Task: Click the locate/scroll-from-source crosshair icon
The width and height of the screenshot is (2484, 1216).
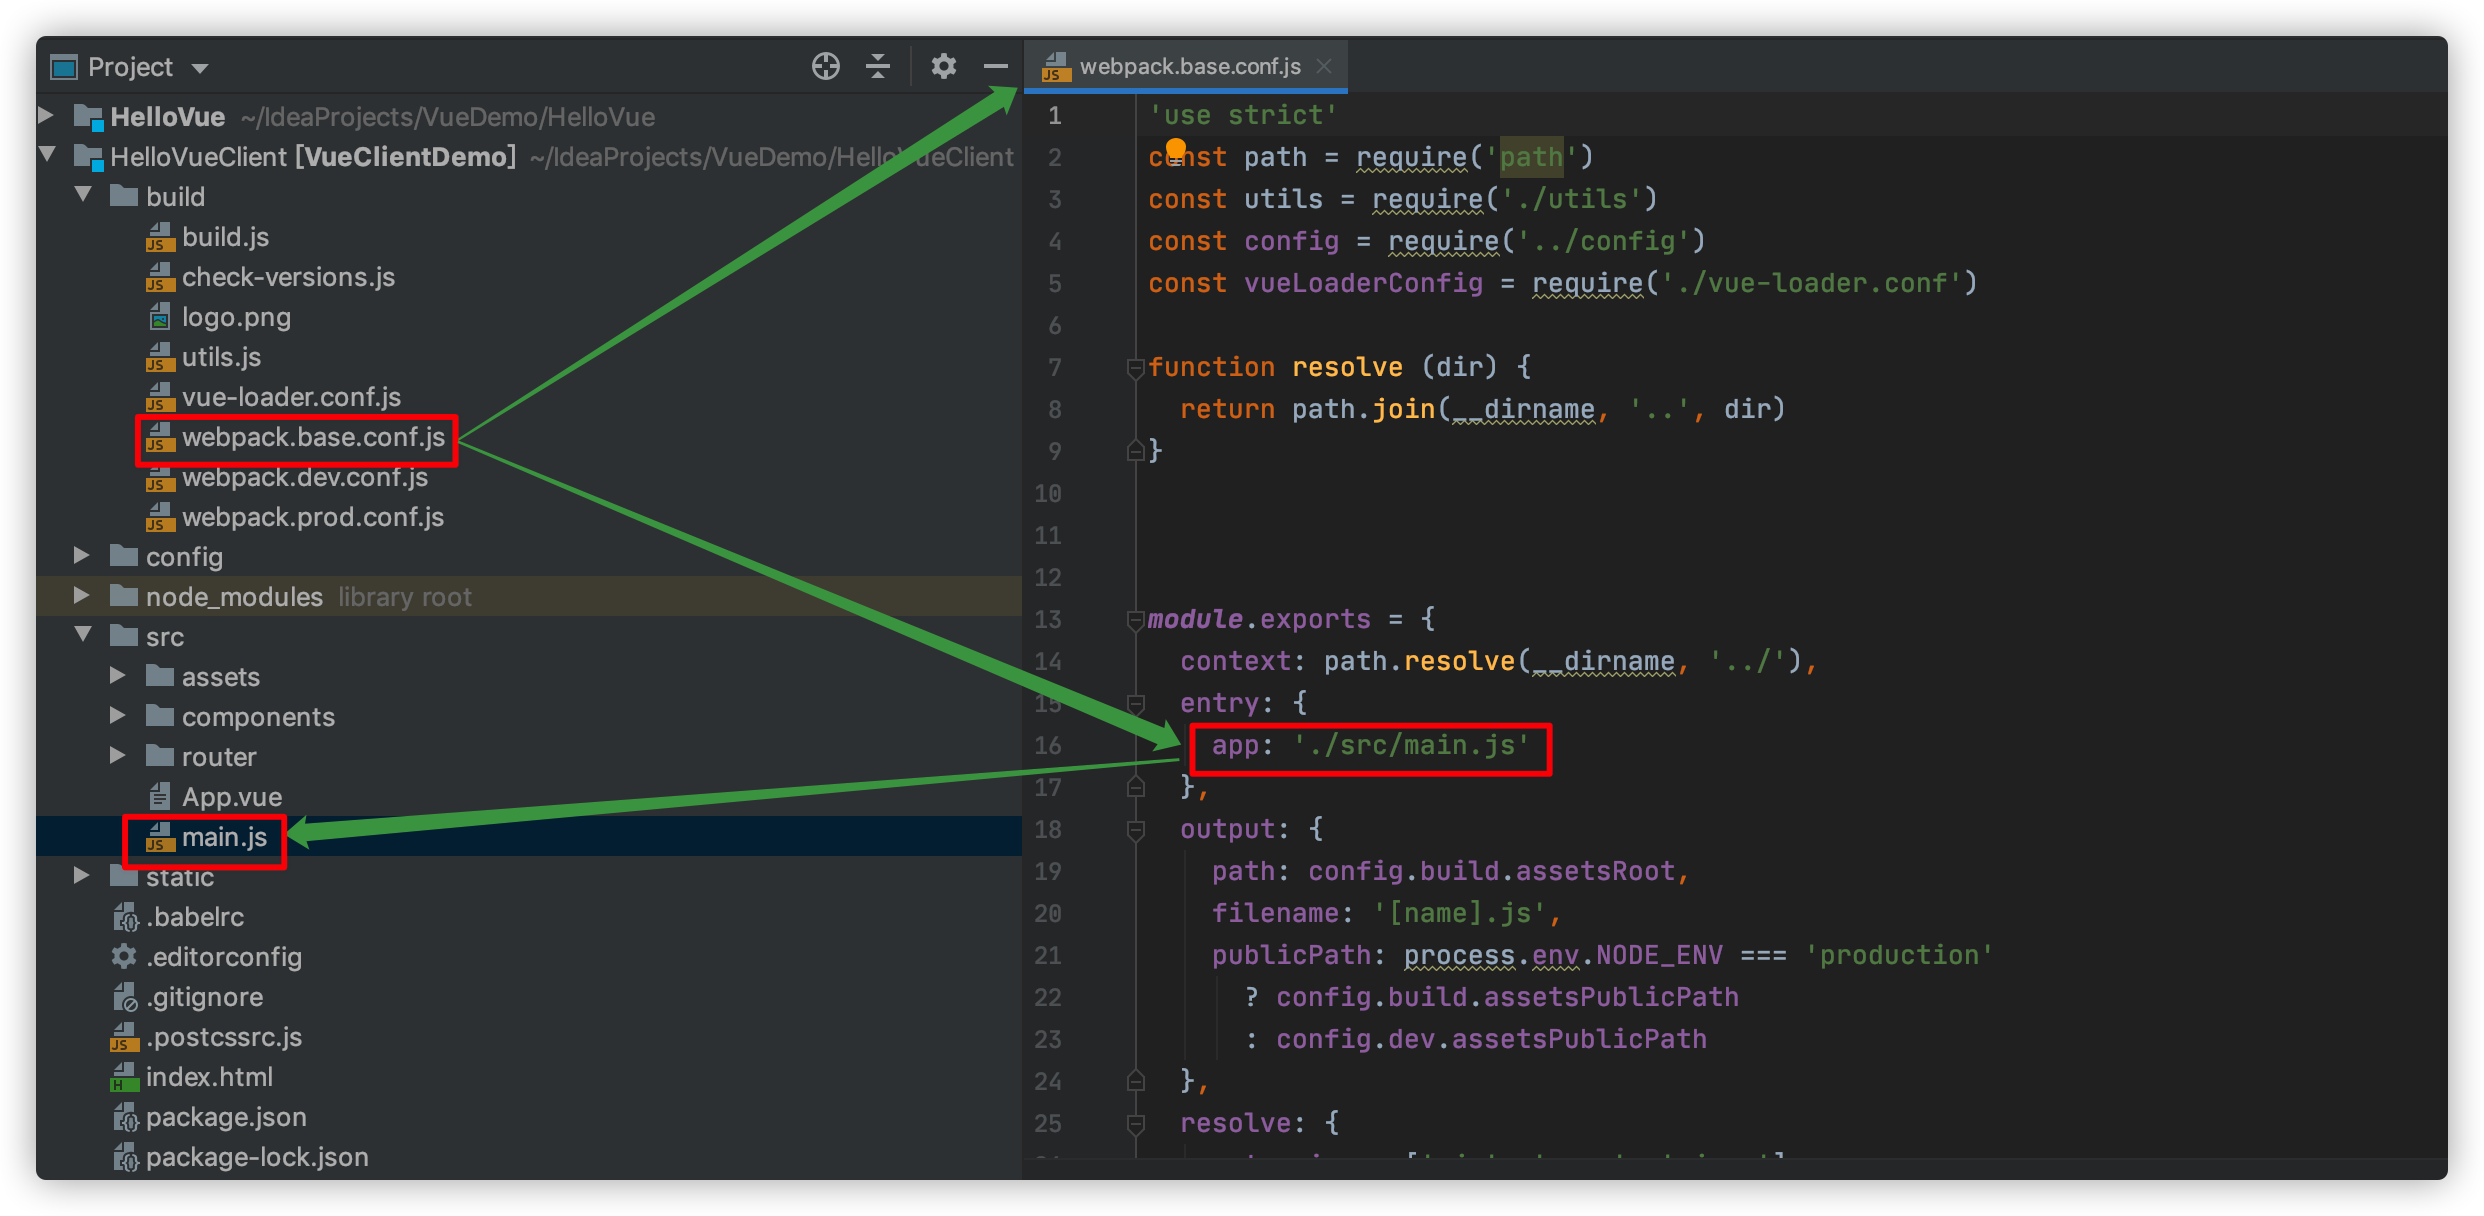Action: pos(825,67)
